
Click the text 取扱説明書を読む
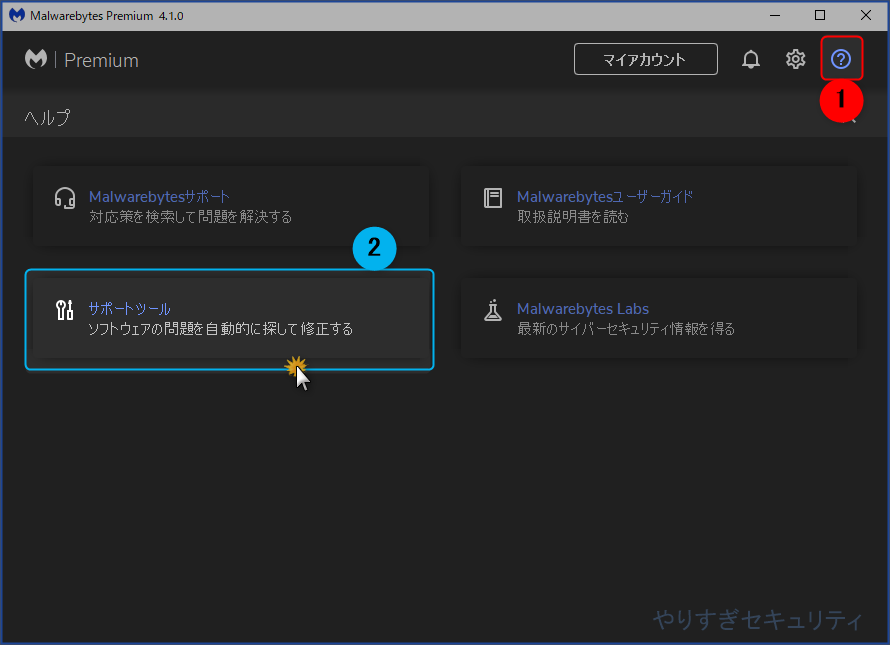[573, 216]
